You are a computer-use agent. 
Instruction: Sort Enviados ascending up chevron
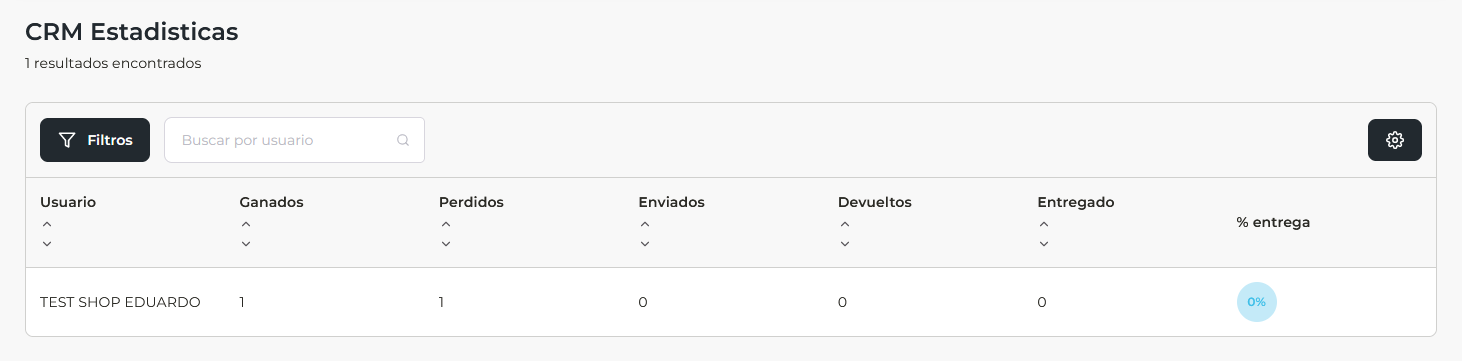point(645,225)
